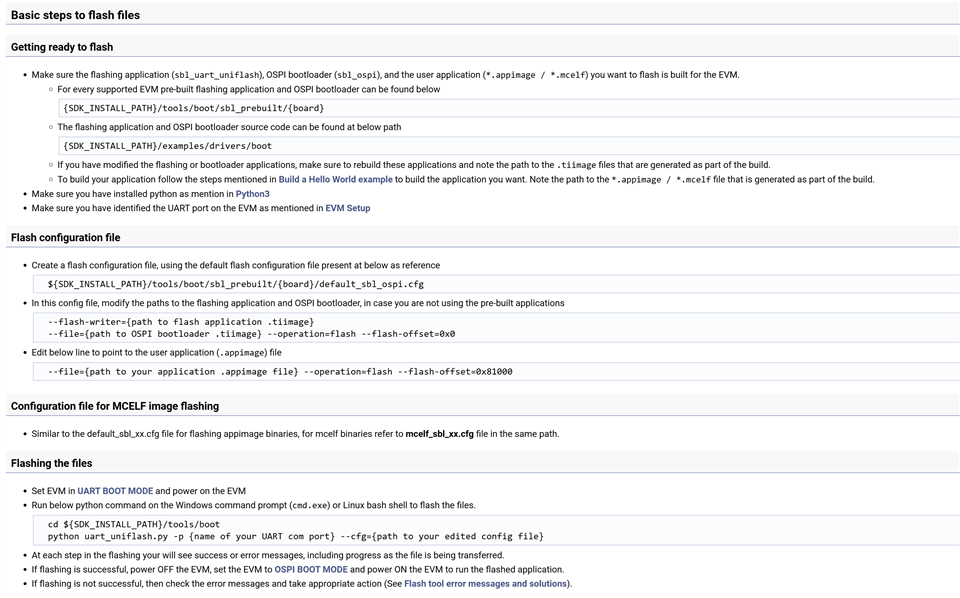Click the UART BOOT MODE link

click(115, 491)
